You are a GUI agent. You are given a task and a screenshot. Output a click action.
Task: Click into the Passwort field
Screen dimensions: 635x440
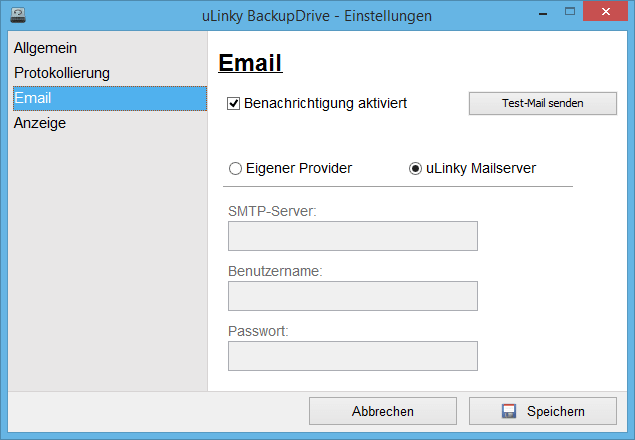point(353,356)
